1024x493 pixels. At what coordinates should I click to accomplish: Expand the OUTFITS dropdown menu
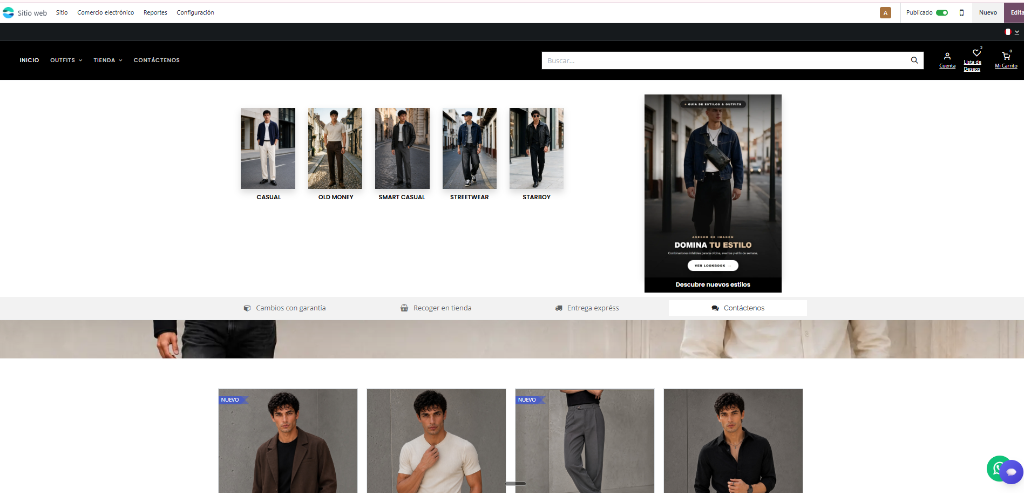[66, 60]
